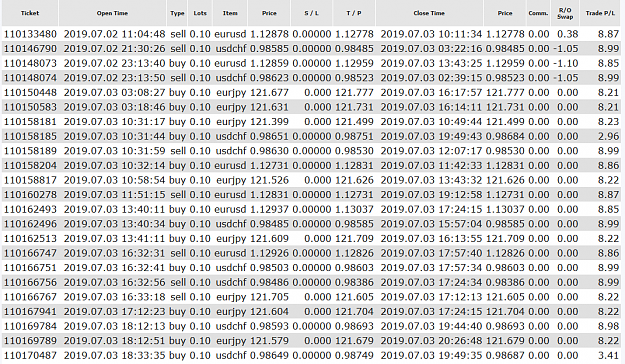Click close time 2019.07.03 02:39:15
The width and height of the screenshot is (625, 364).
(431, 78)
